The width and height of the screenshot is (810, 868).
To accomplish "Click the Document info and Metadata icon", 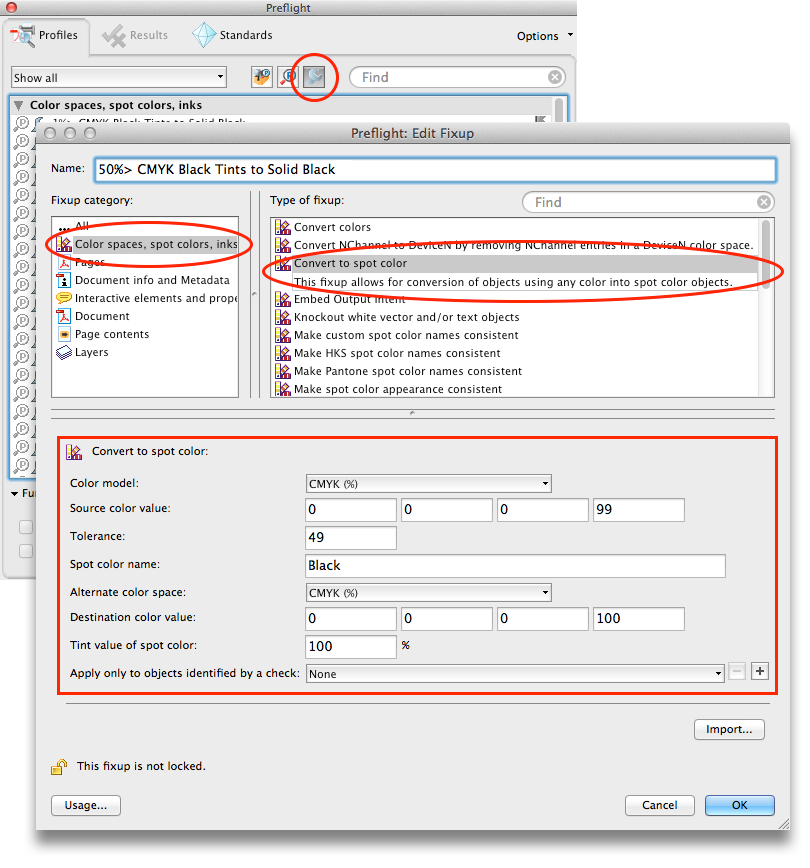I will pos(64,280).
